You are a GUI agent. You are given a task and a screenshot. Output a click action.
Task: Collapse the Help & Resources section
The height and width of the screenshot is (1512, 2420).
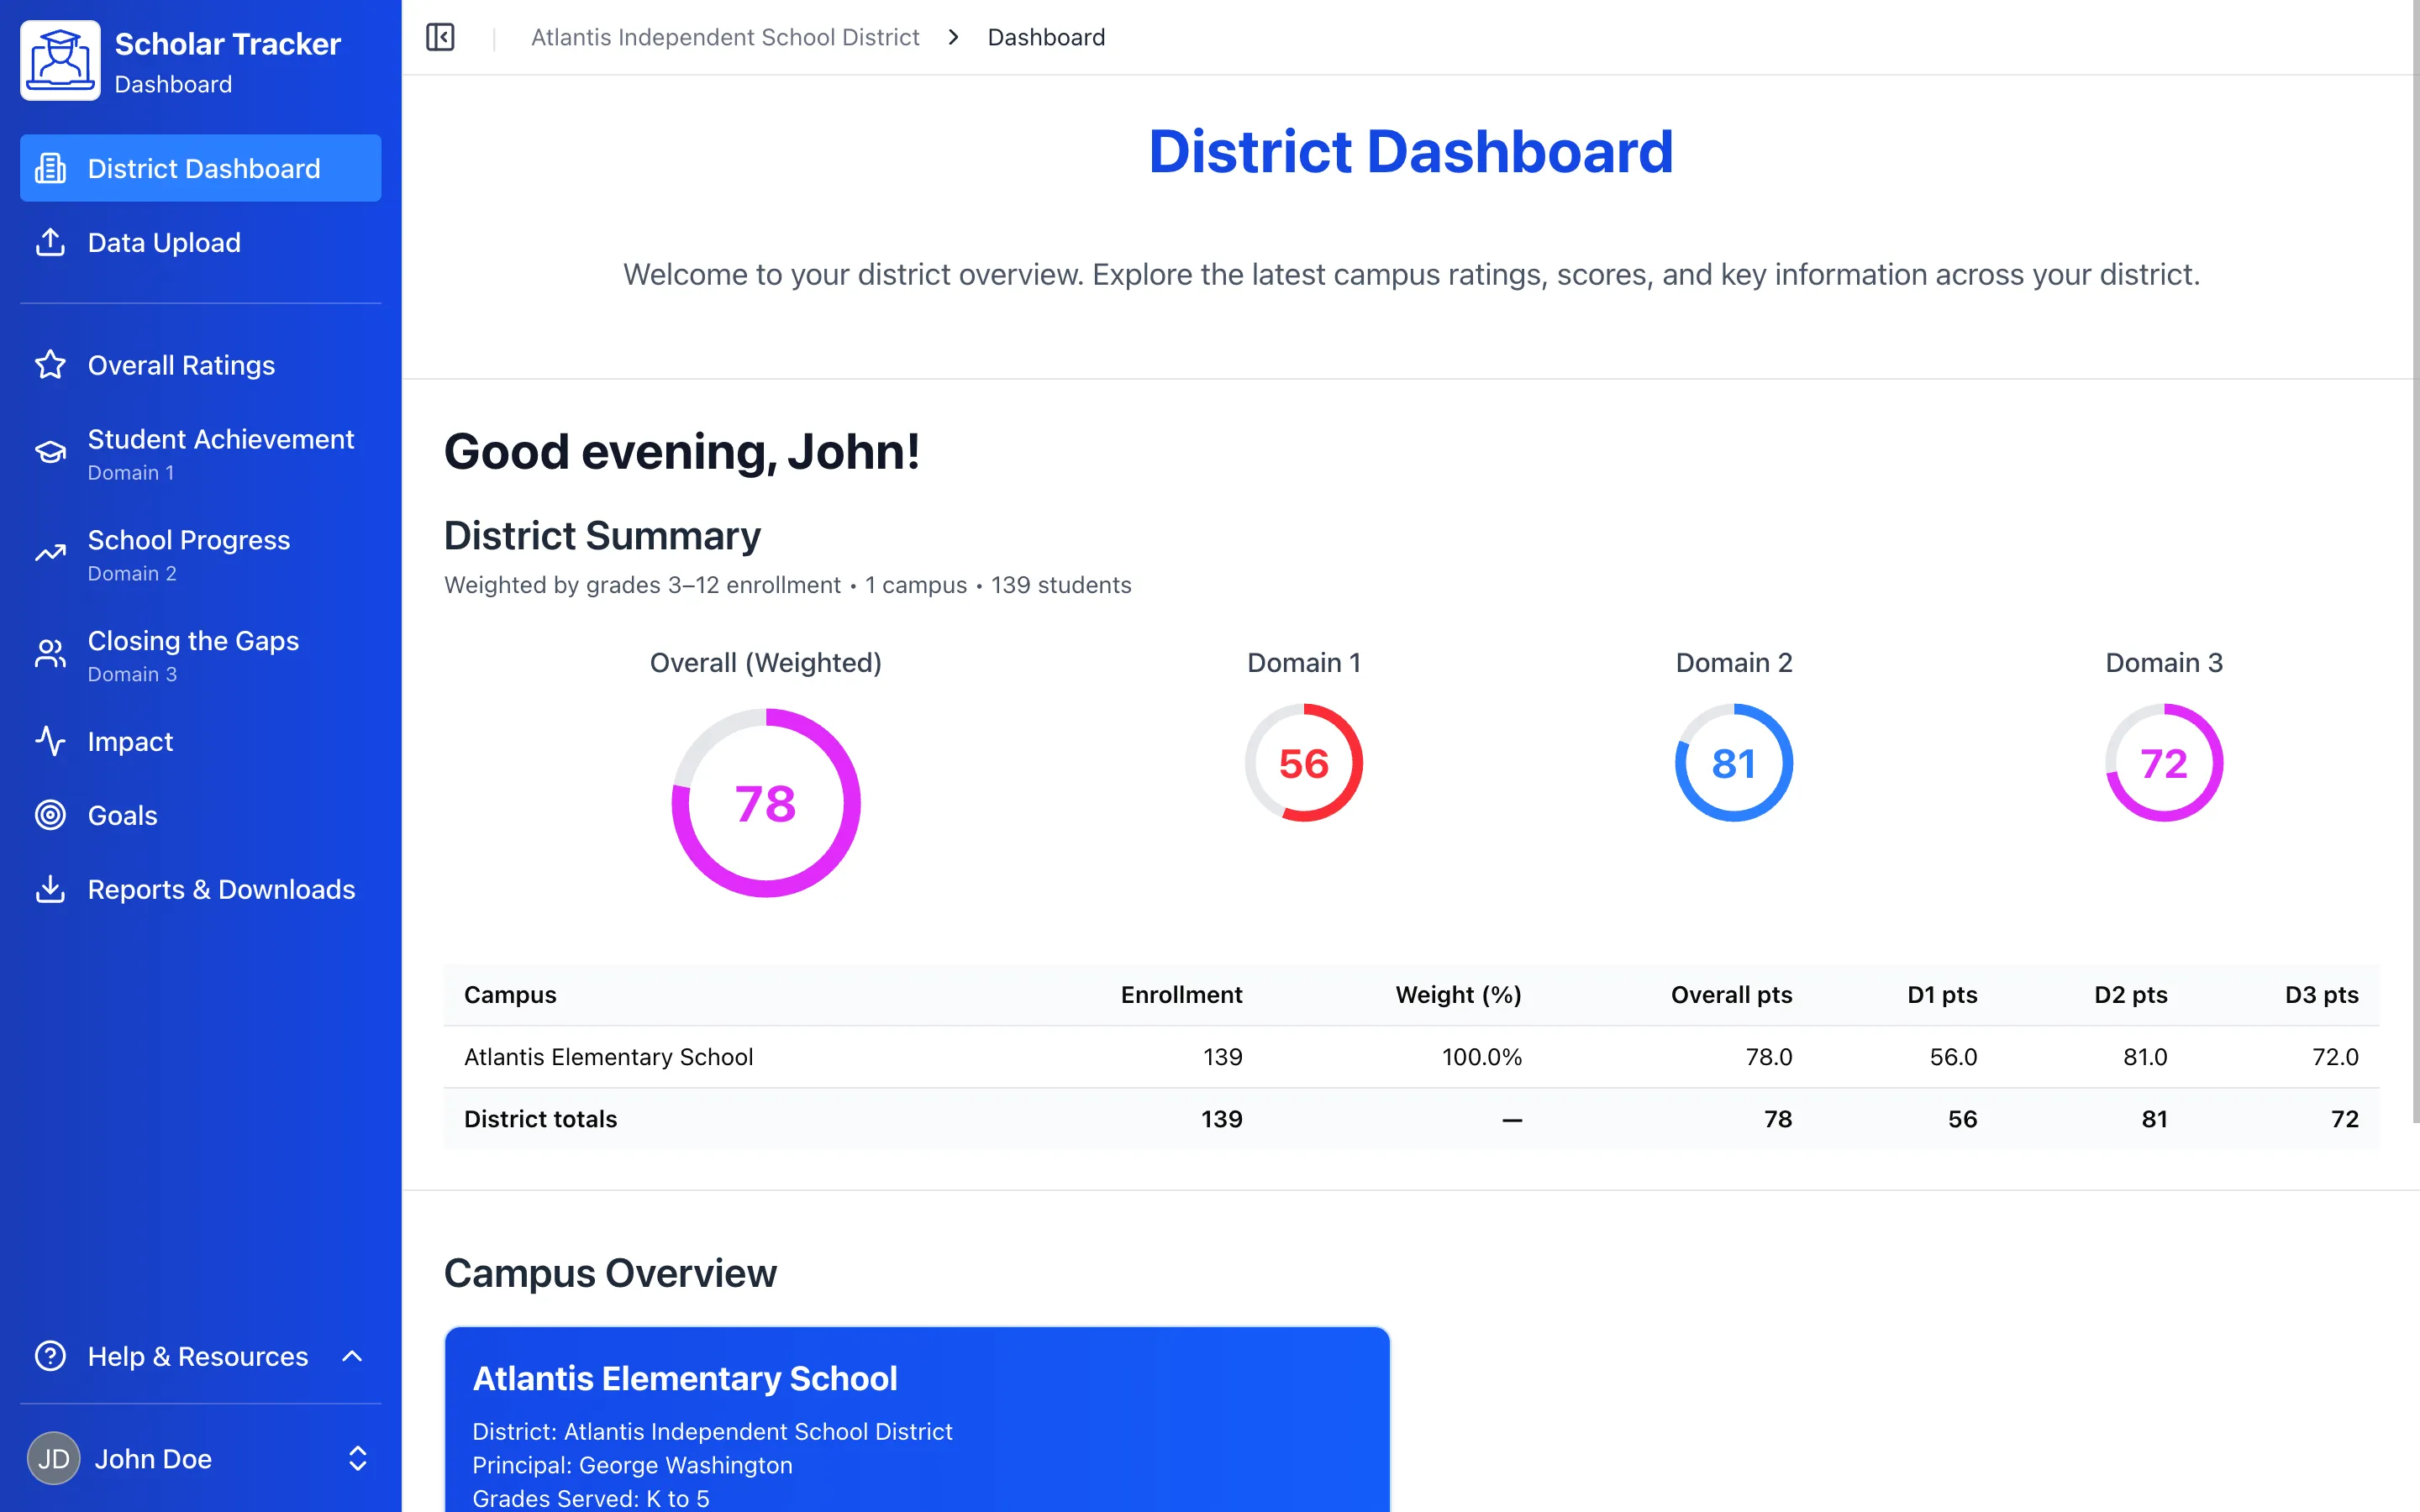[x=355, y=1356]
